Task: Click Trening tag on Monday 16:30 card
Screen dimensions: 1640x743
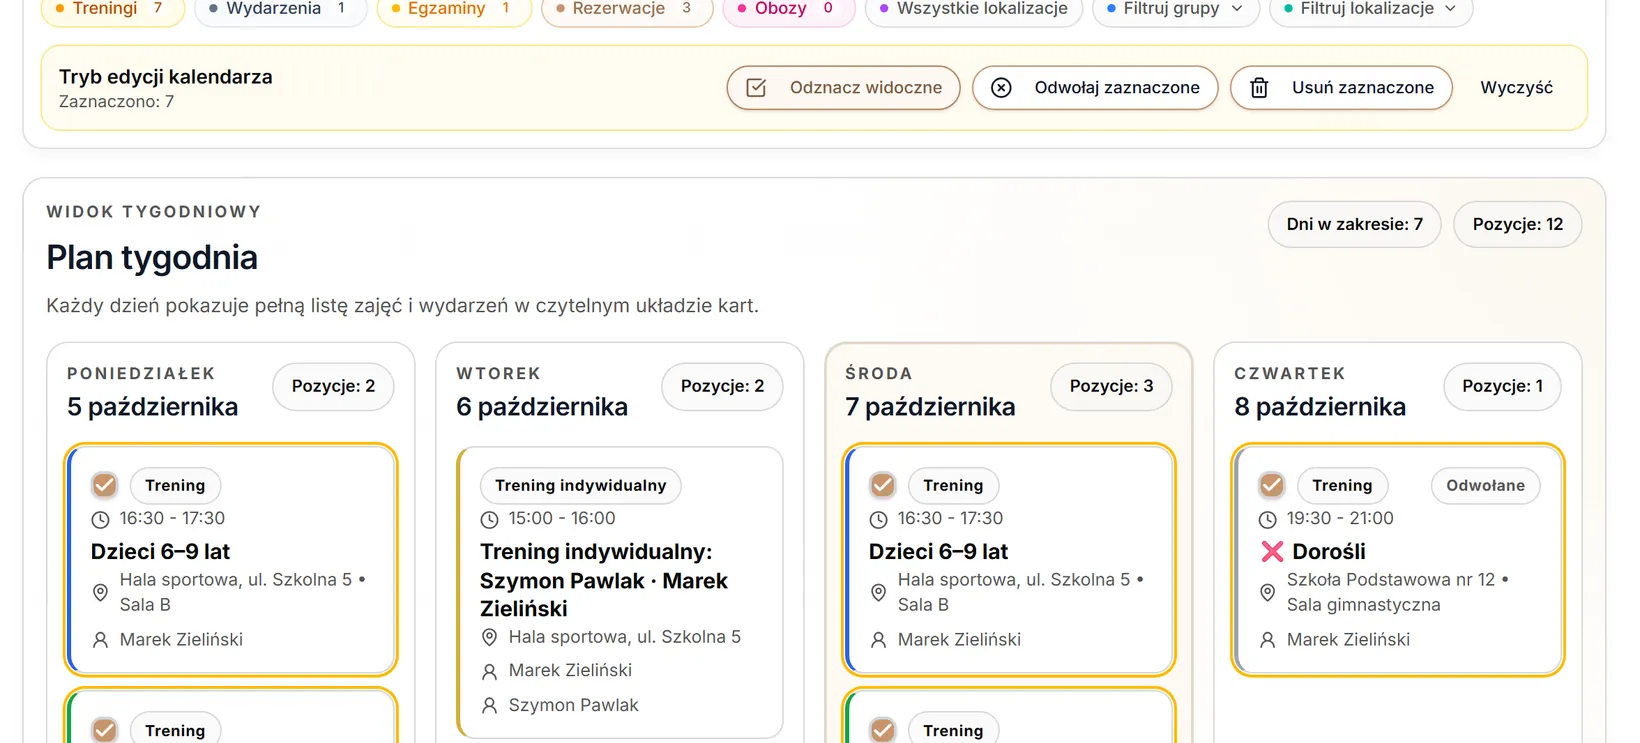Action: pos(175,485)
